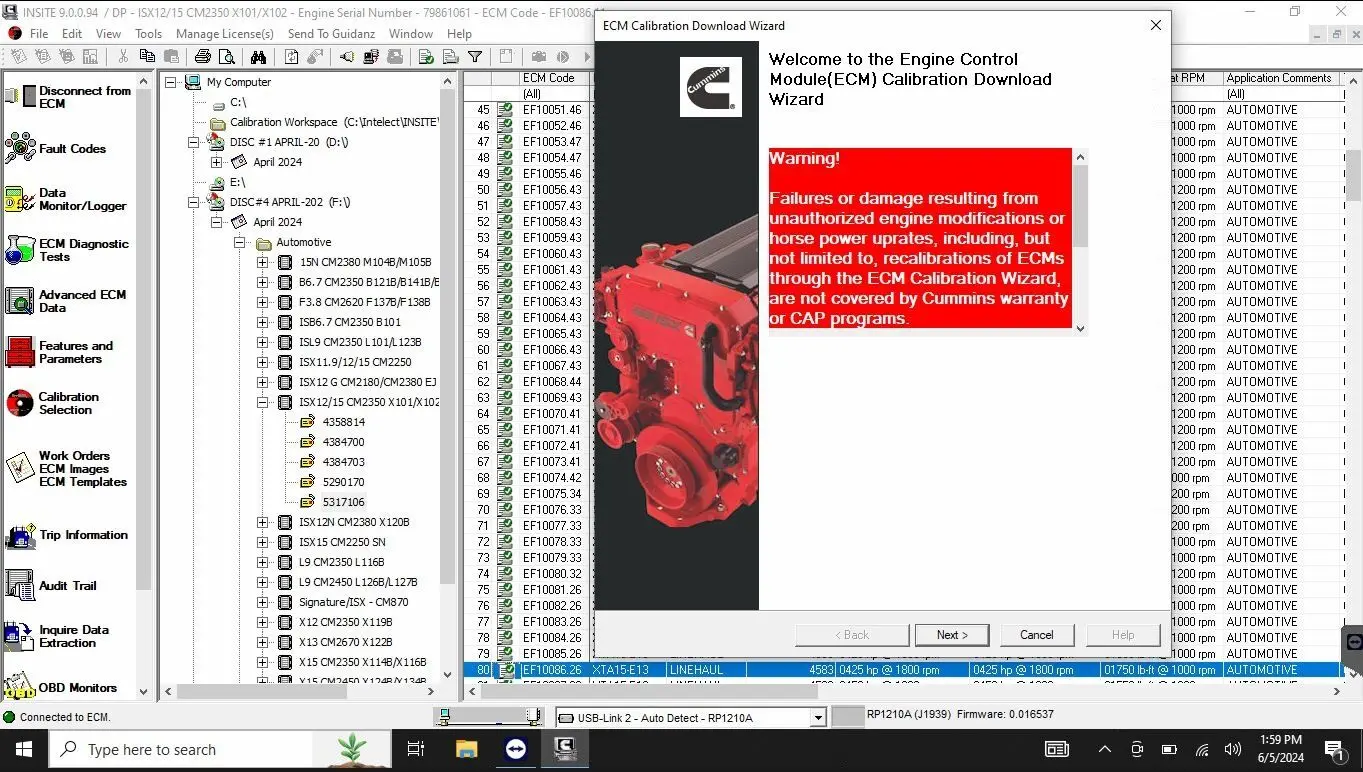Click the Cut scissors toolbar icon
This screenshot has height=772, width=1363.
tap(123, 57)
